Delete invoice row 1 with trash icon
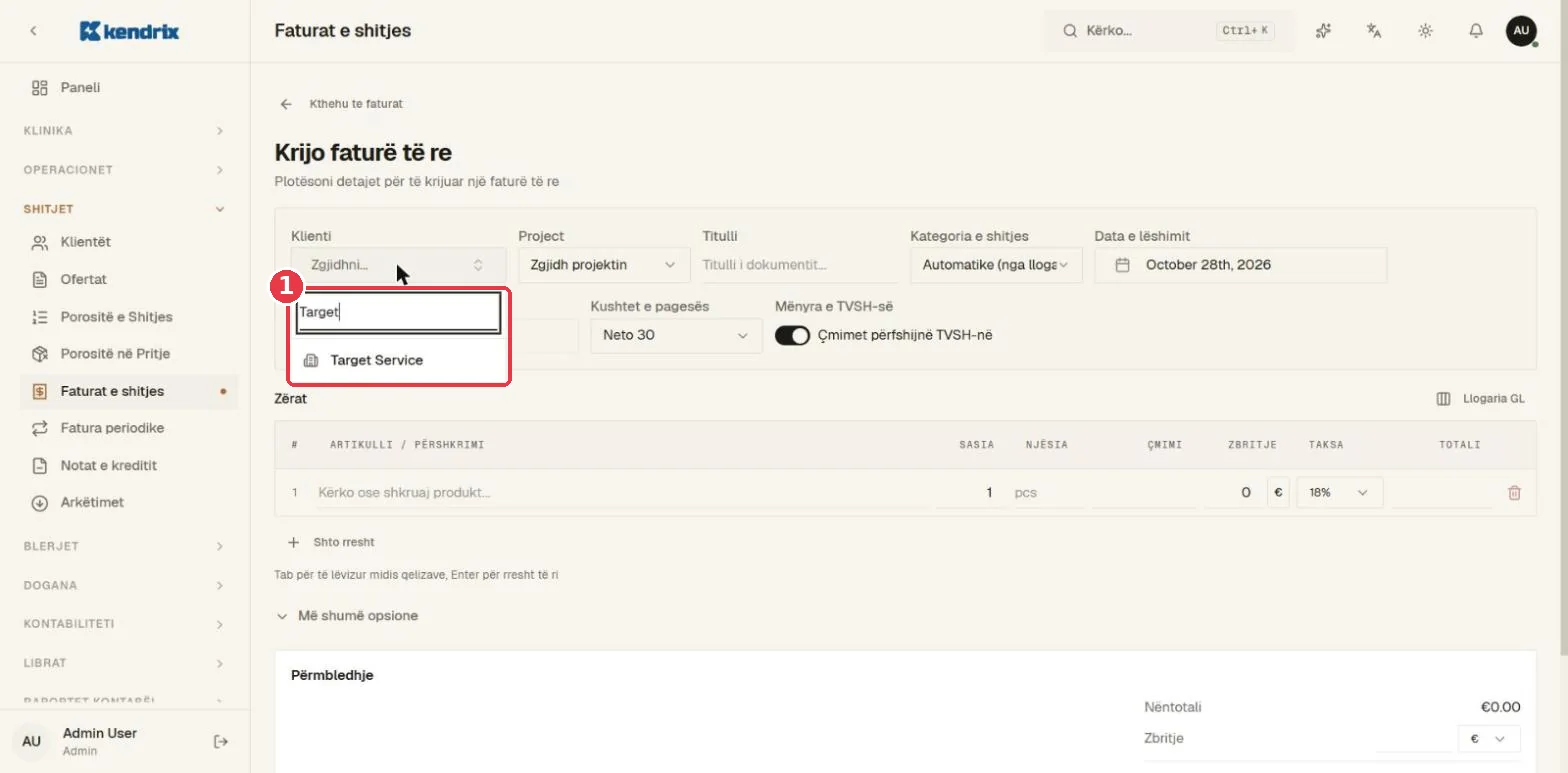The width and height of the screenshot is (1568, 773). (x=1514, y=493)
